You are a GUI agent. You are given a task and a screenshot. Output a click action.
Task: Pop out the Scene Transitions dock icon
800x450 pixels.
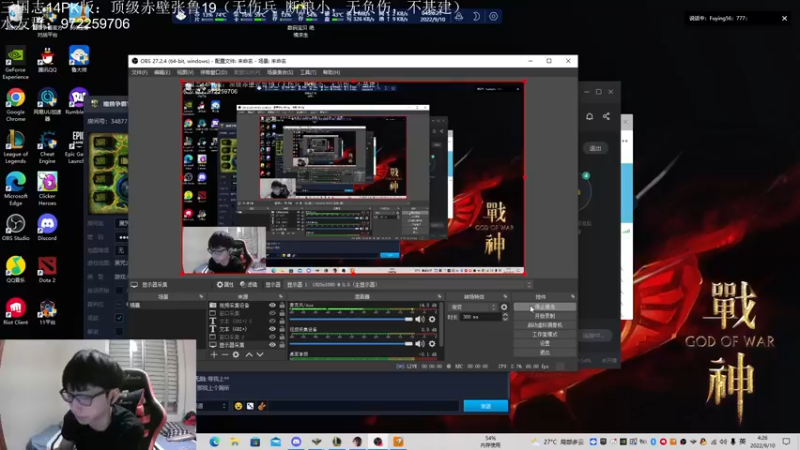click(505, 296)
